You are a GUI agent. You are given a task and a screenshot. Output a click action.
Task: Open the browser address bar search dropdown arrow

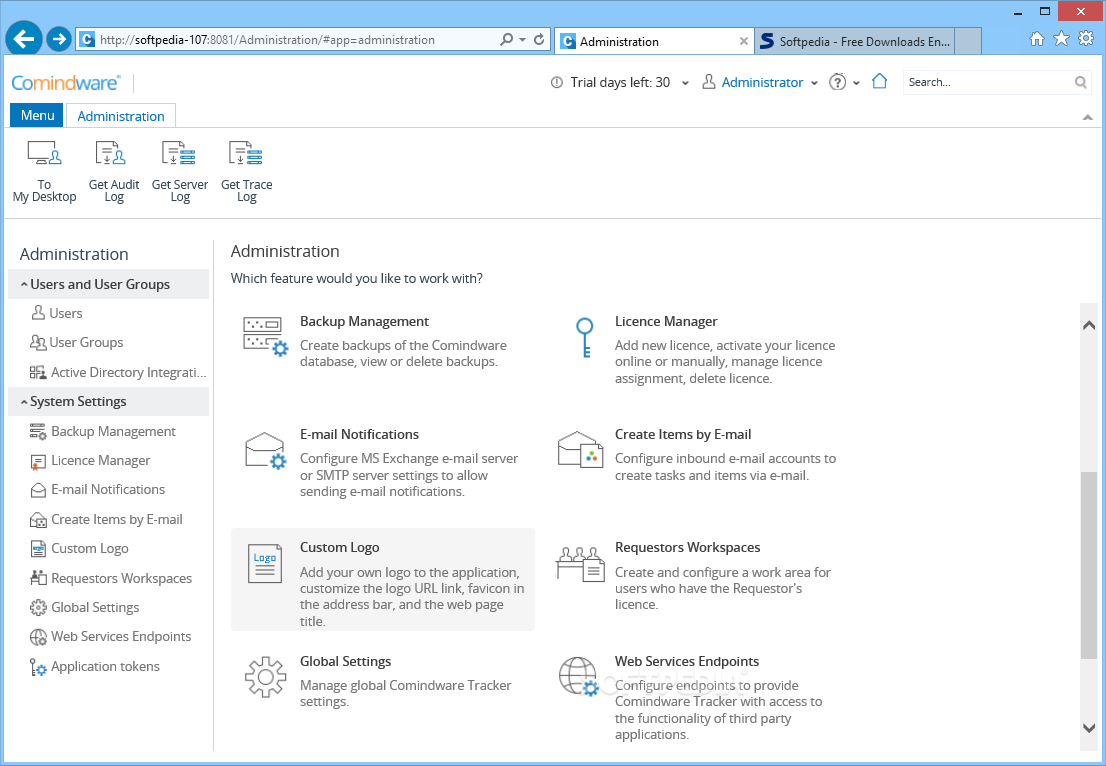coord(523,40)
